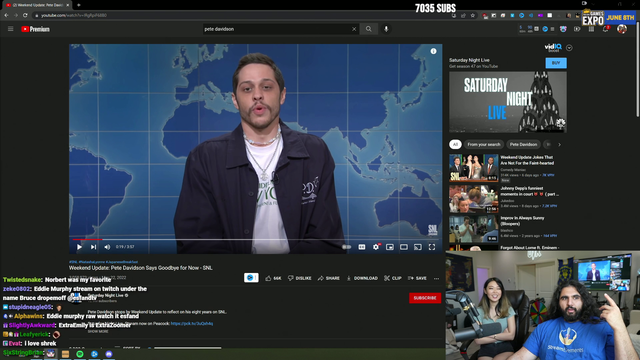Open Saturday Night Live banner image
The image size is (640, 360).
click(x=508, y=102)
